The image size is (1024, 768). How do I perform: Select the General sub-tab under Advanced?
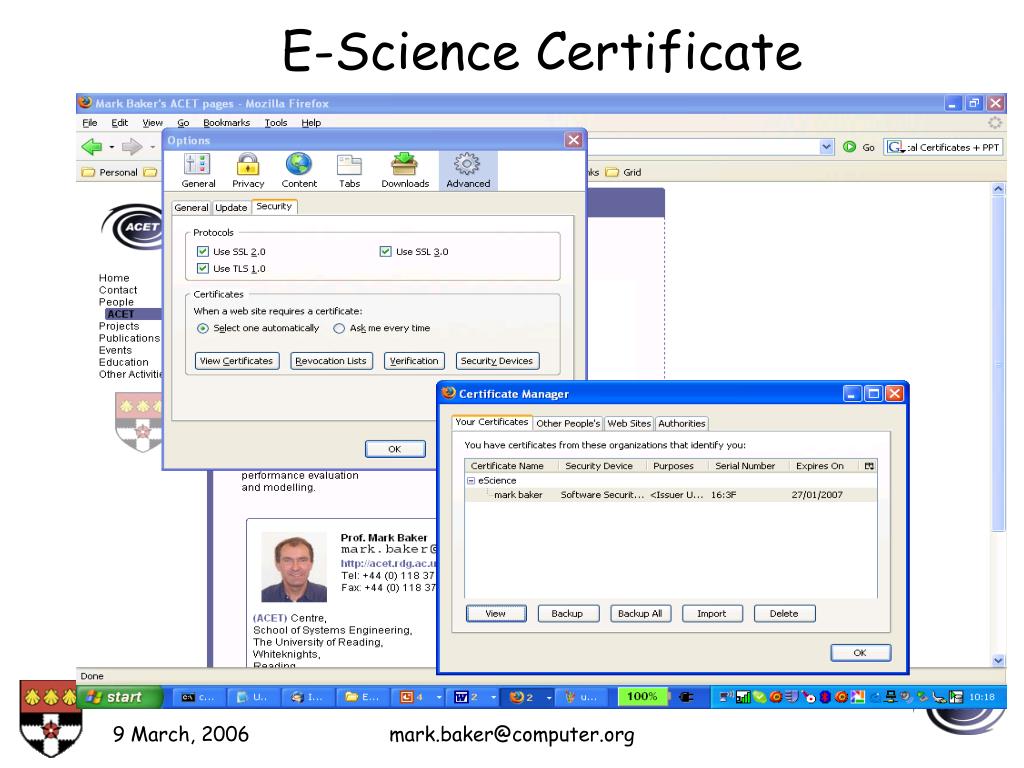click(x=191, y=208)
